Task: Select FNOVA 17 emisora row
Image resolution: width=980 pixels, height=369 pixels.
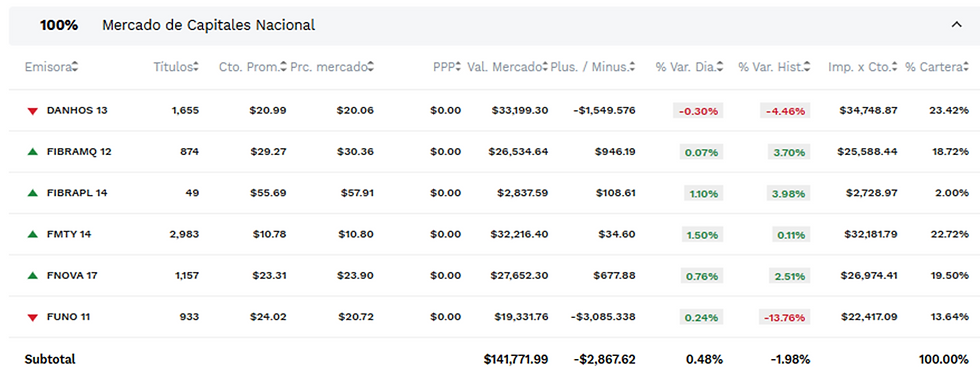Action: pyautogui.click(x=489, y=276)
